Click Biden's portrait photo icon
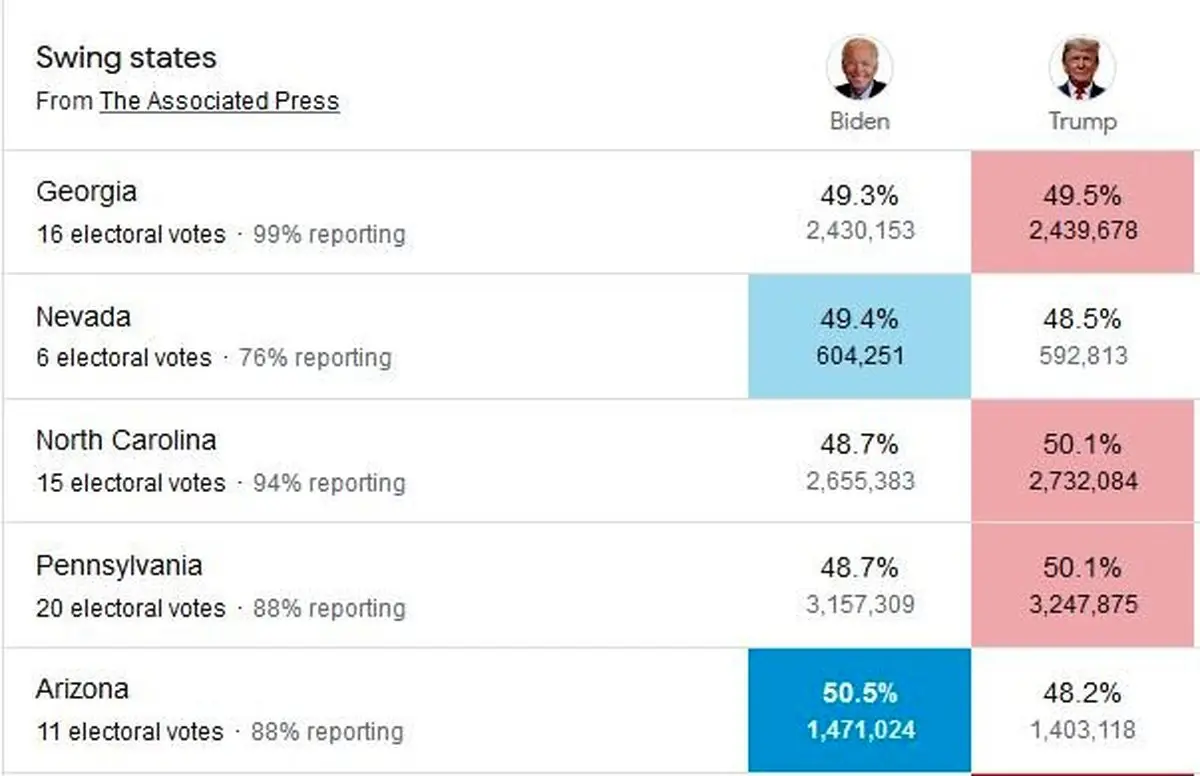The height and width of the screenshot is (776, 1200). [x=859, y=68]
